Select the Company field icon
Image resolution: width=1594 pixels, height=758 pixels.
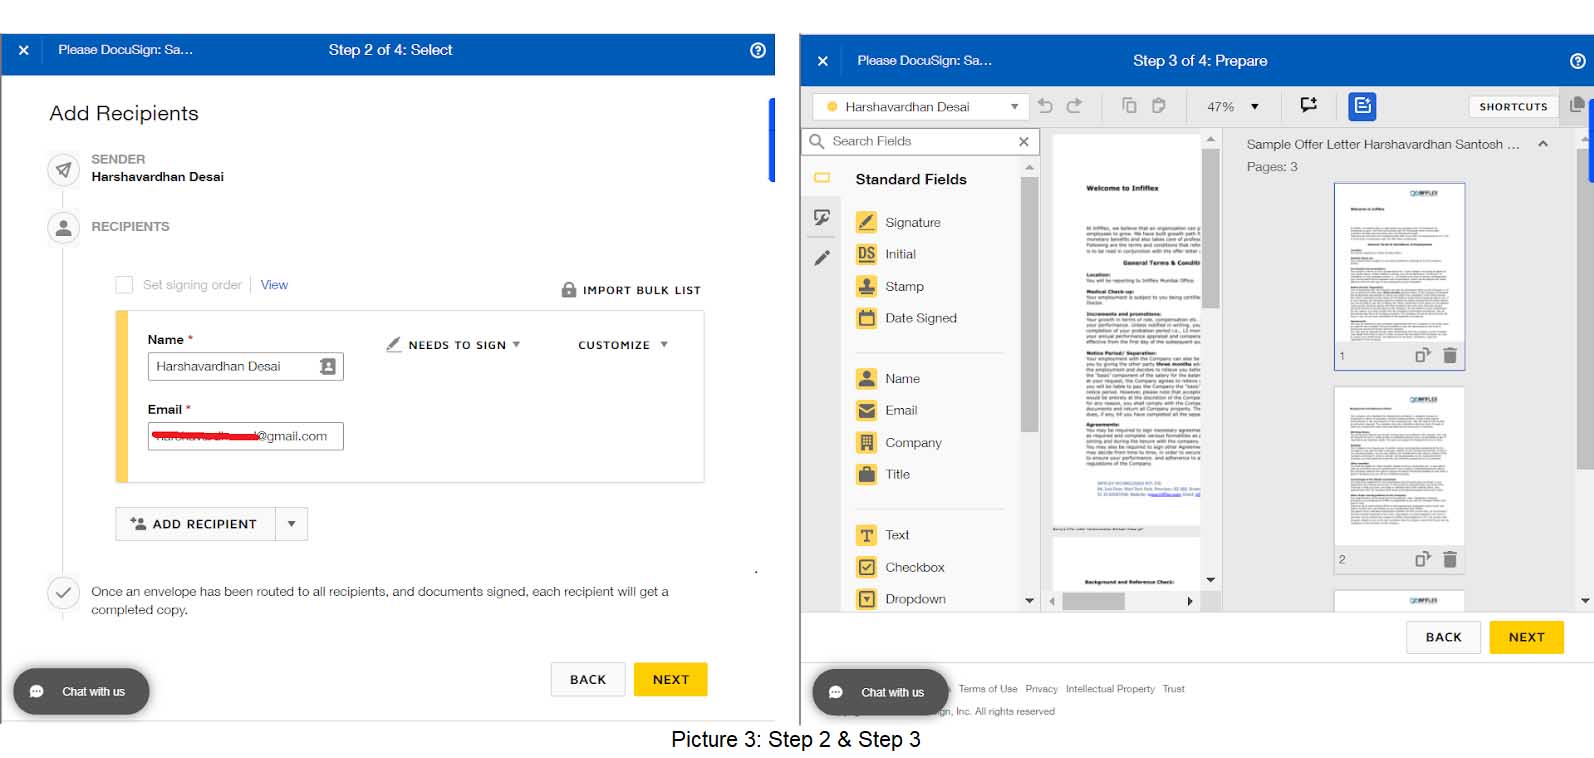point(866,442)
